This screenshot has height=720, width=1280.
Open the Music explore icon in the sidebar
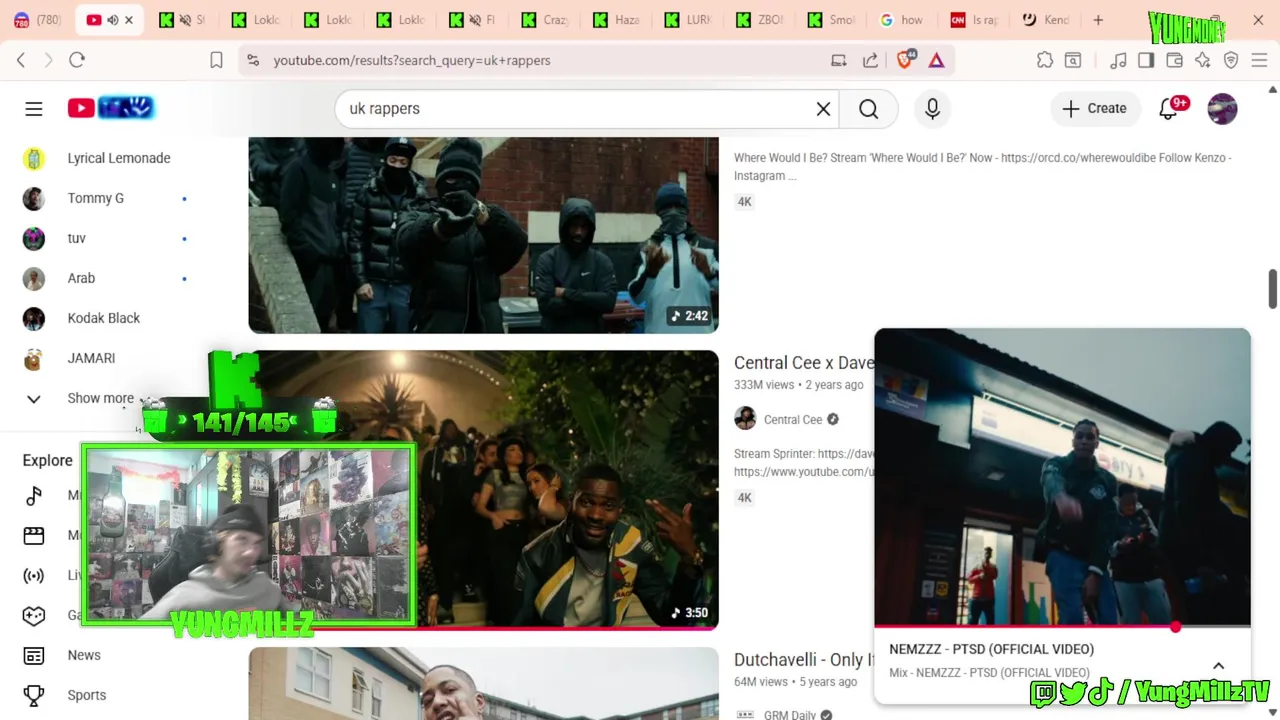[34, 495]
